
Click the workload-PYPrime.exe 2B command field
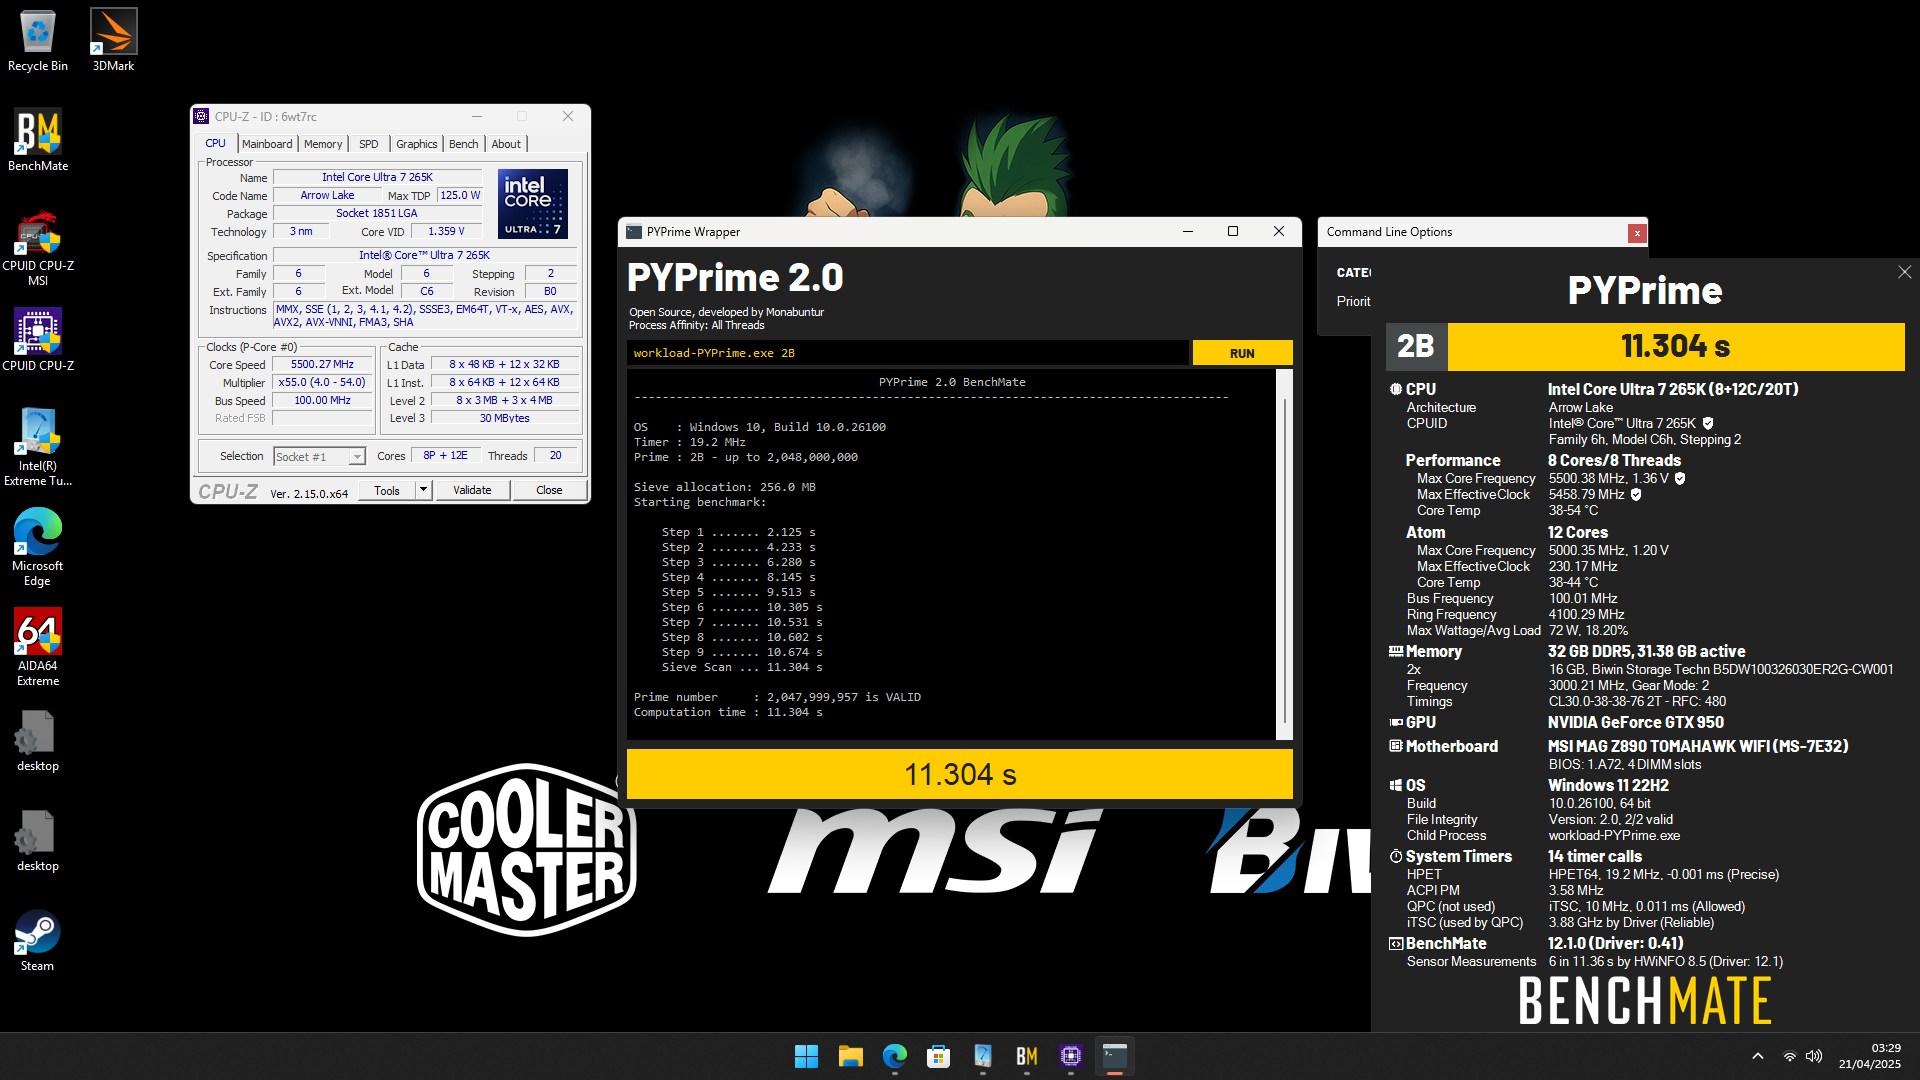tap(908, 353)
